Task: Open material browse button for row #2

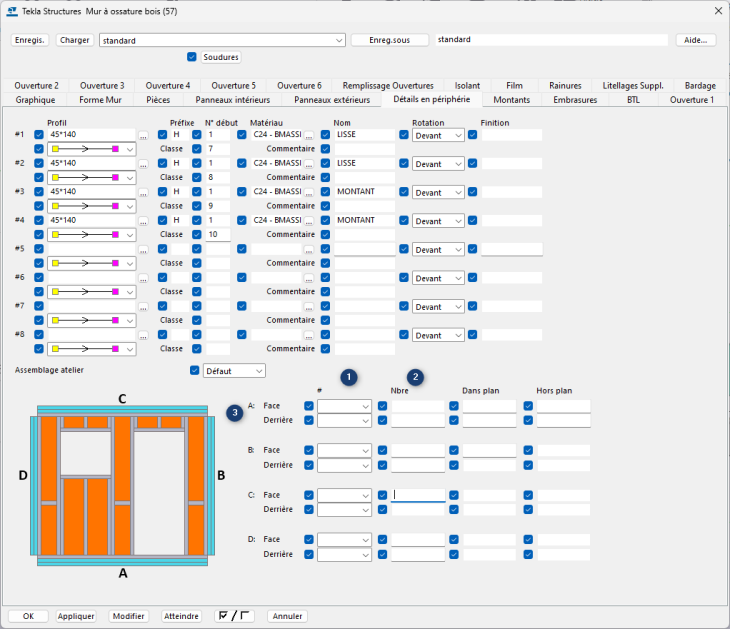Action: coord(309,163)
